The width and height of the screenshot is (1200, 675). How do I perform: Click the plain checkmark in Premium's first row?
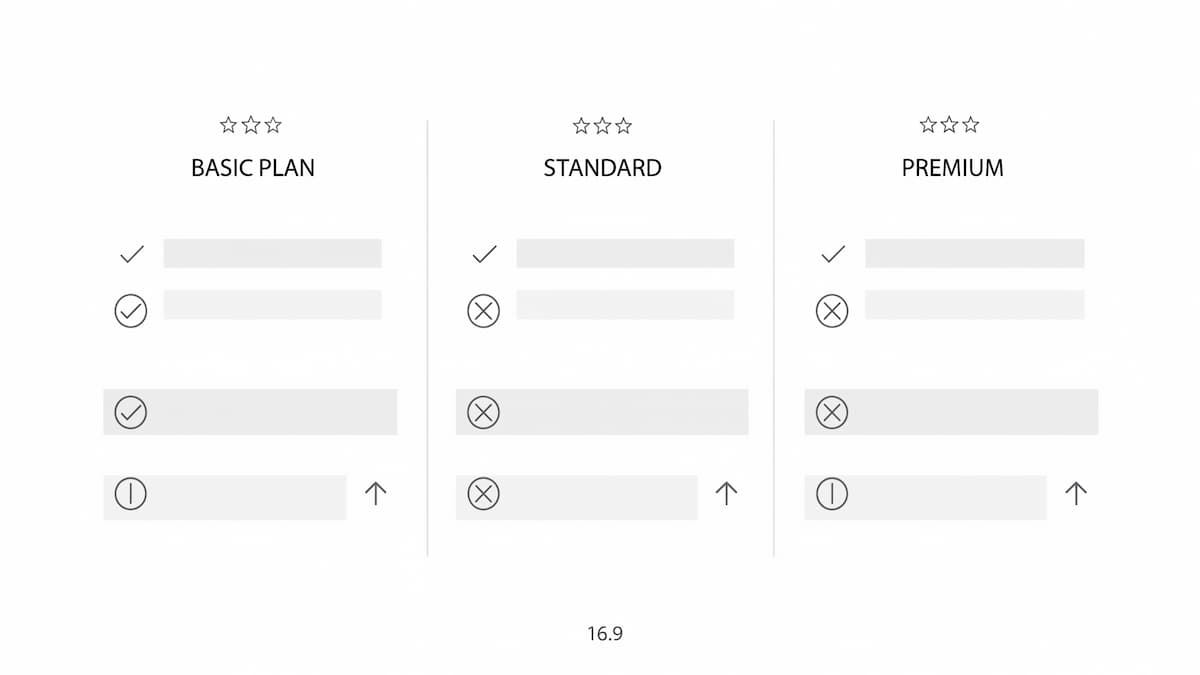(x=833, y=254)
